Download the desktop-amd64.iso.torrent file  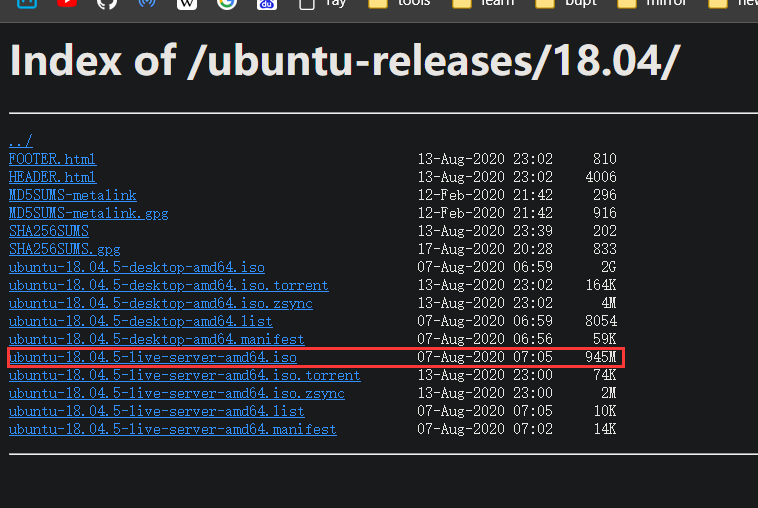pyautogui.click(x=169, y=285)
